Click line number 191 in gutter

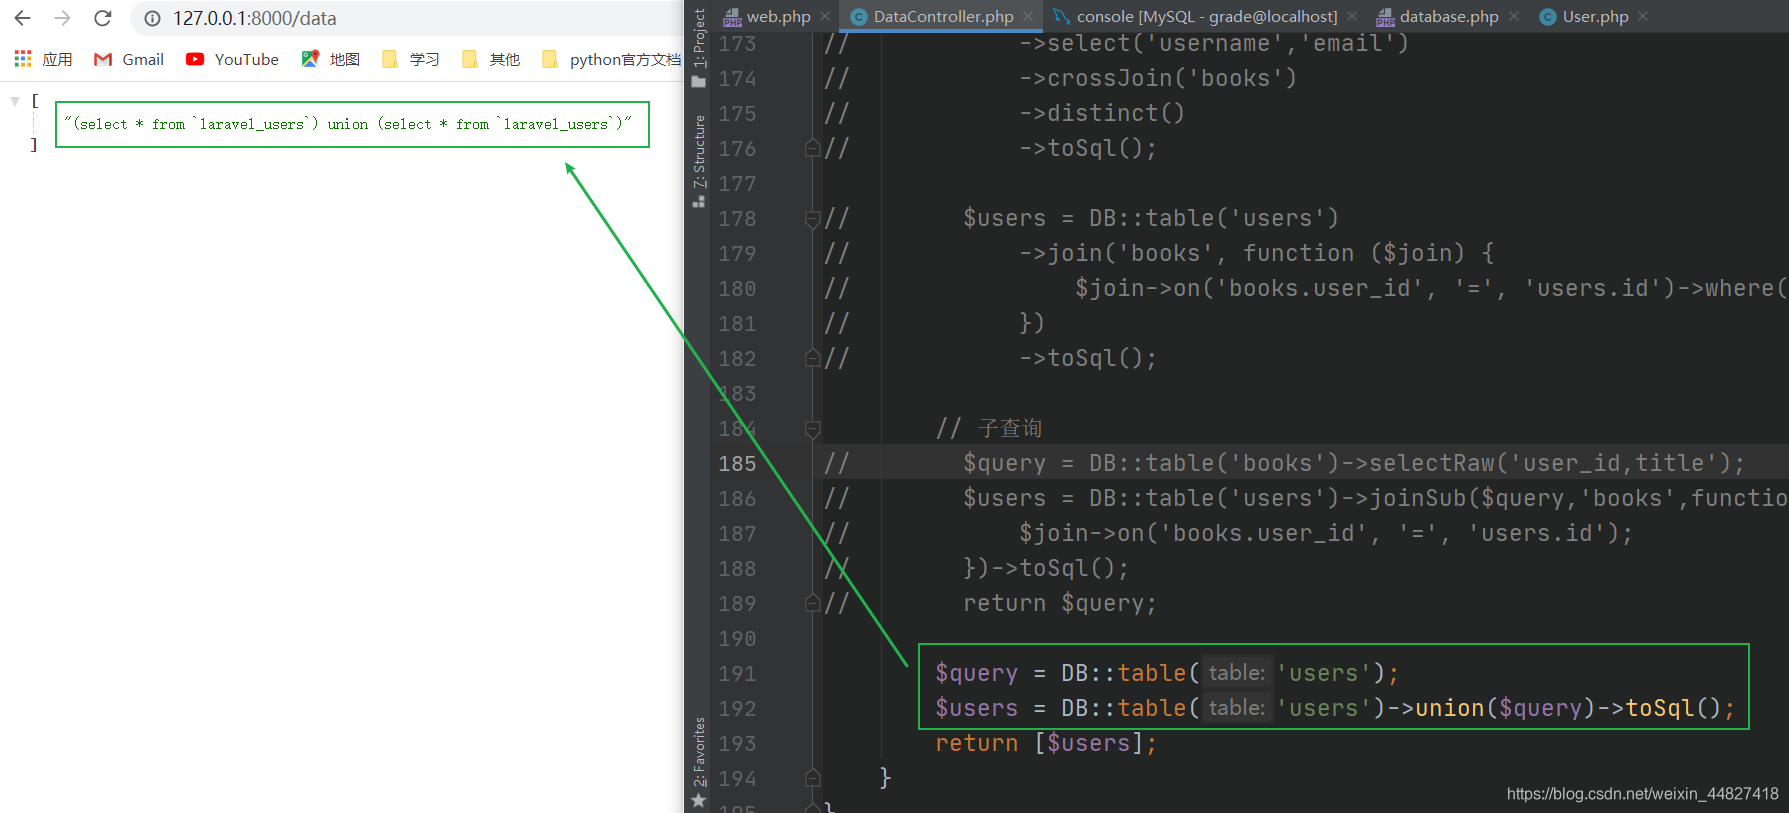coord(738,673)
